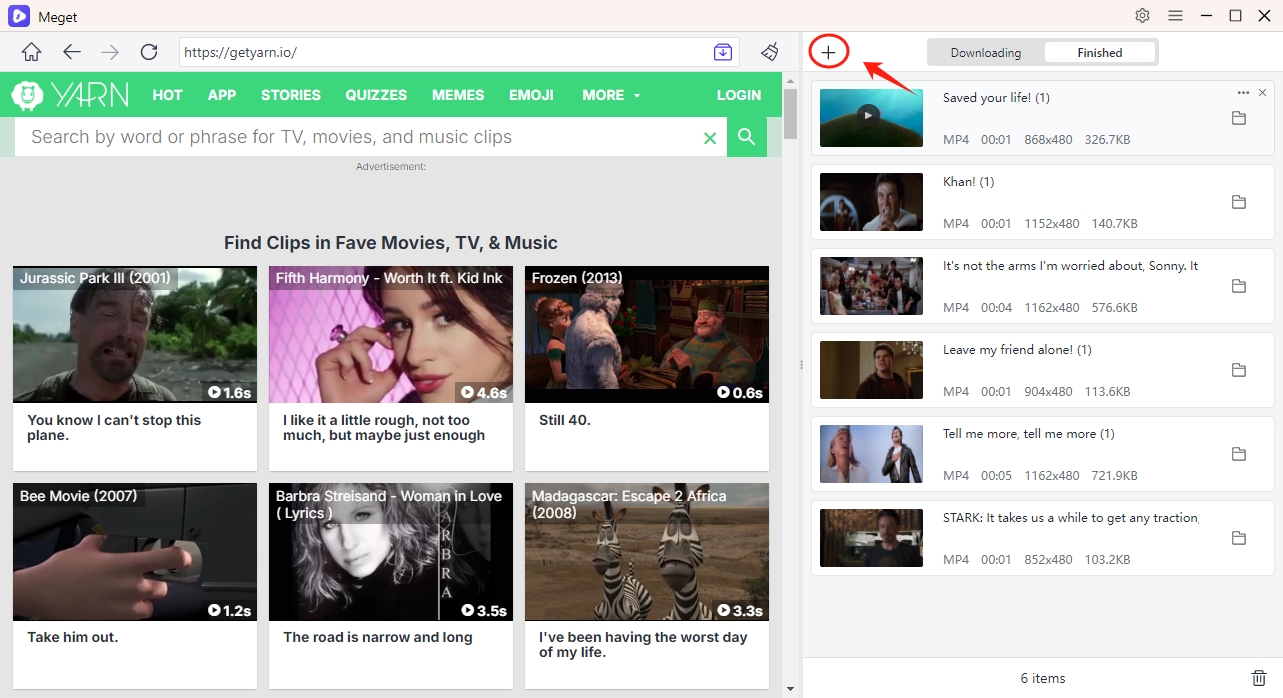Navigate forward in the built-in browser

[110, 52]
